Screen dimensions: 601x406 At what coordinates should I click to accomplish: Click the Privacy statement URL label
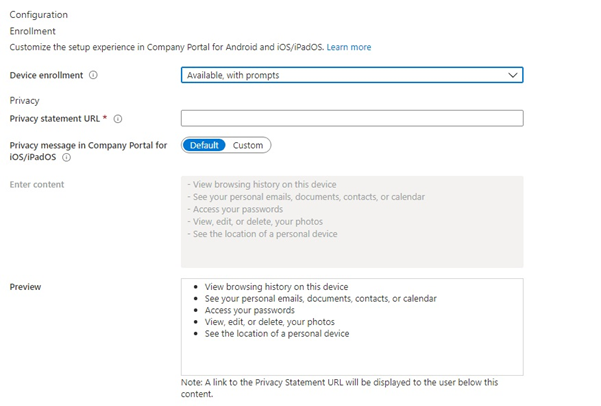pos(55,119)
